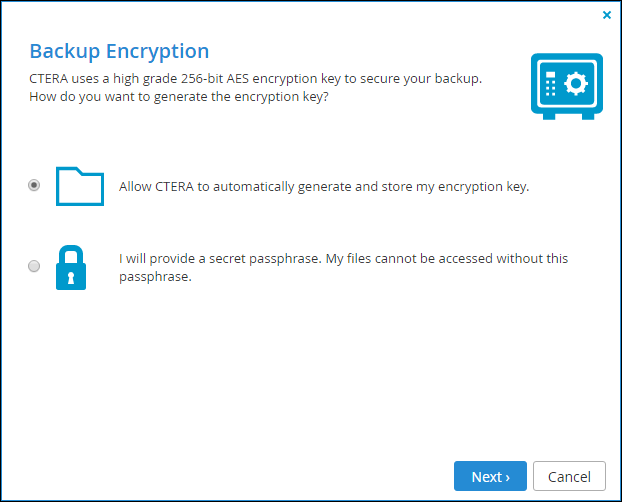Click the chevron arrow inside Next button
This screenshot has height=502, width=622.
(507, 477)
